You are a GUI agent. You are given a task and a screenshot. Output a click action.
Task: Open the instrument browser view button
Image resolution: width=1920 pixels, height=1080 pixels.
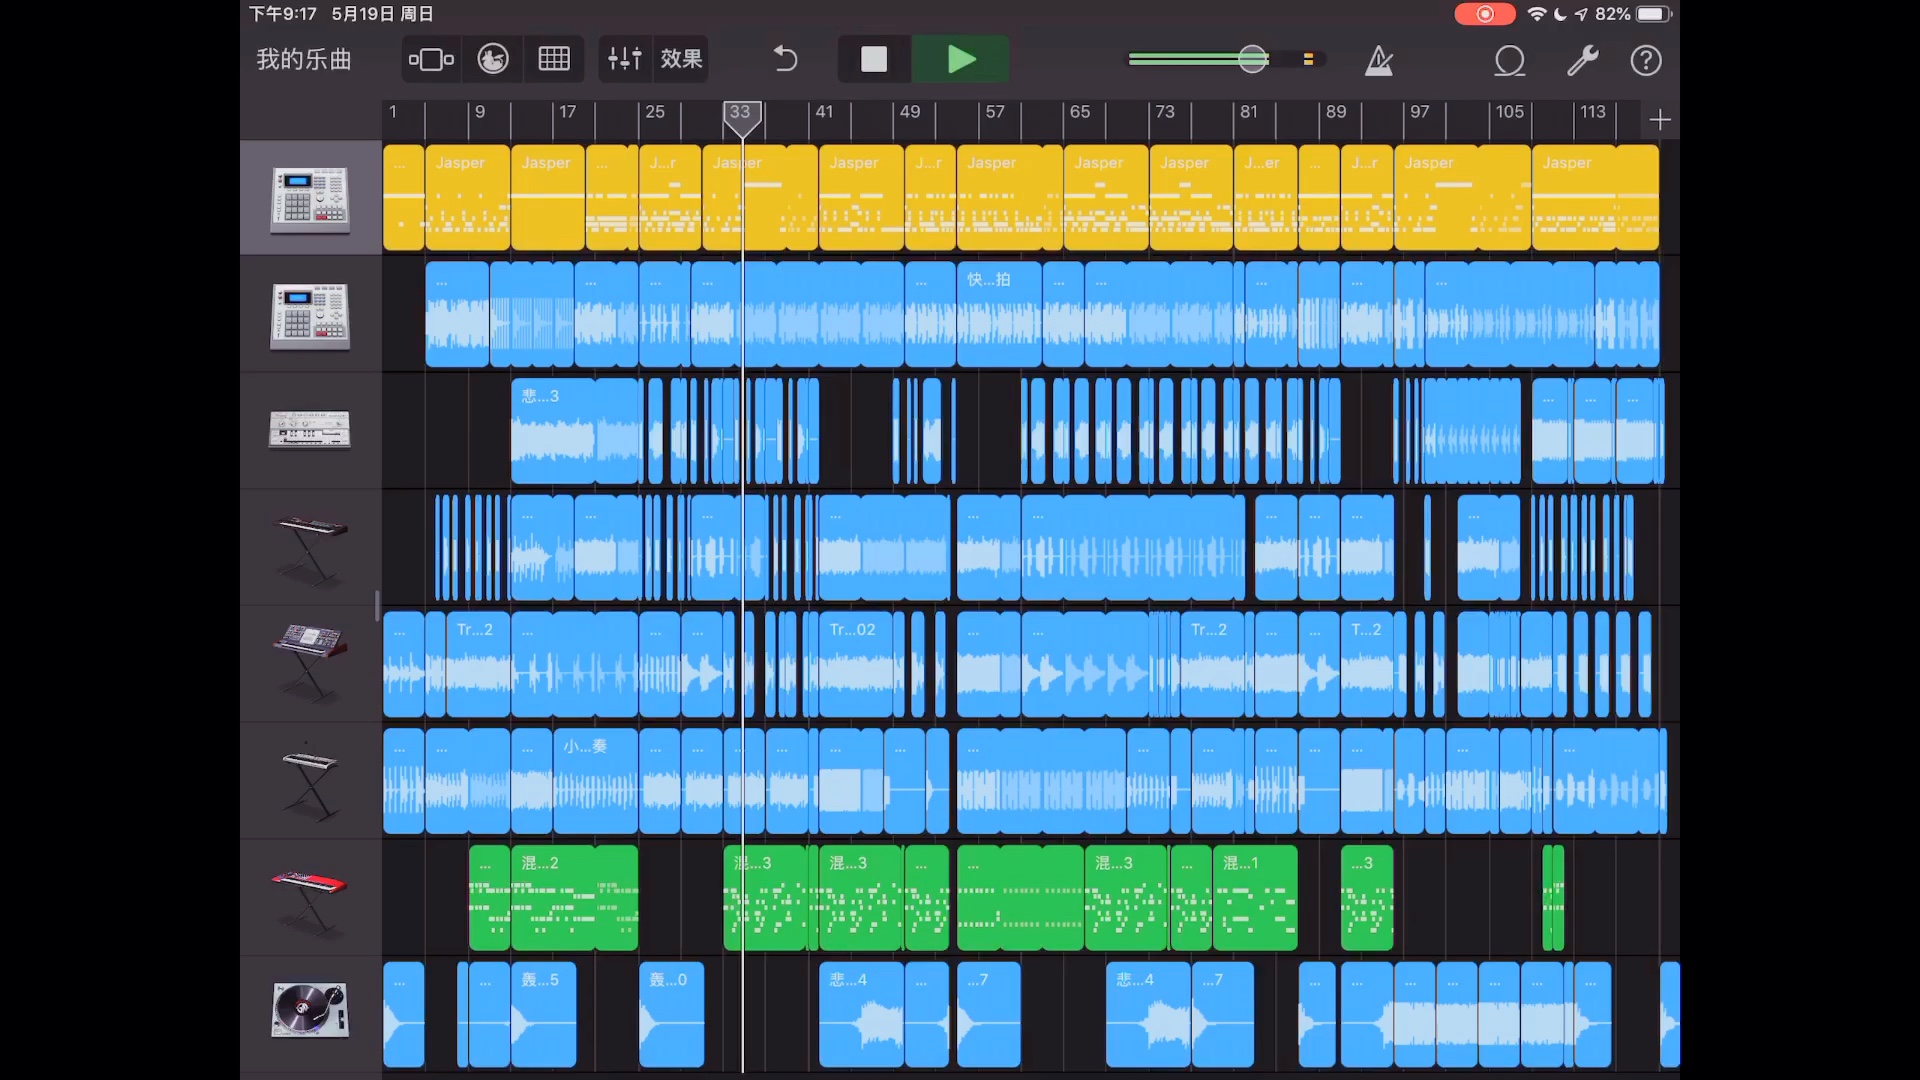point(431,59)
